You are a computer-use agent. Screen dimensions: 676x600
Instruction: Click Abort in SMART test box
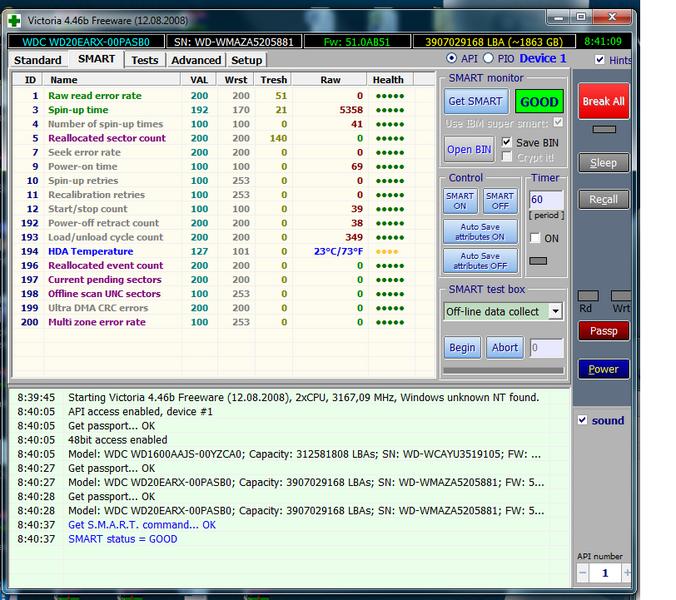[505, 347]
